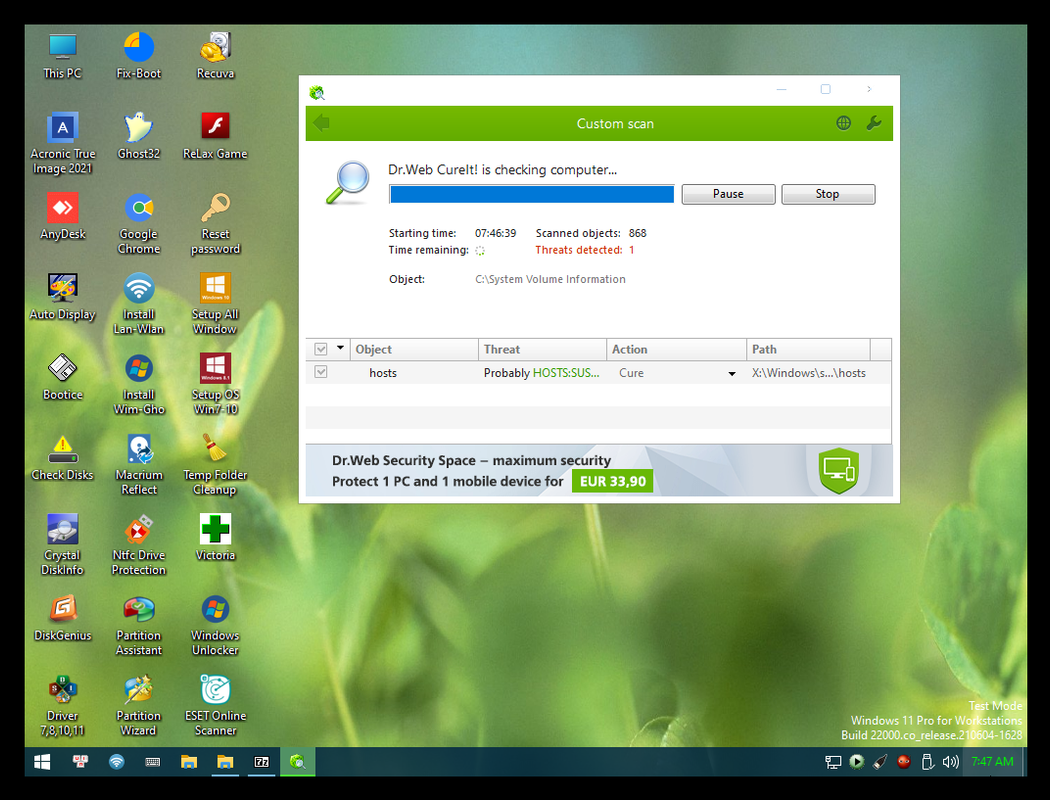The height and width of the screenshot is (800, 1050).
Task: Launch Recuva from desktop
Action: click(215, 57)
